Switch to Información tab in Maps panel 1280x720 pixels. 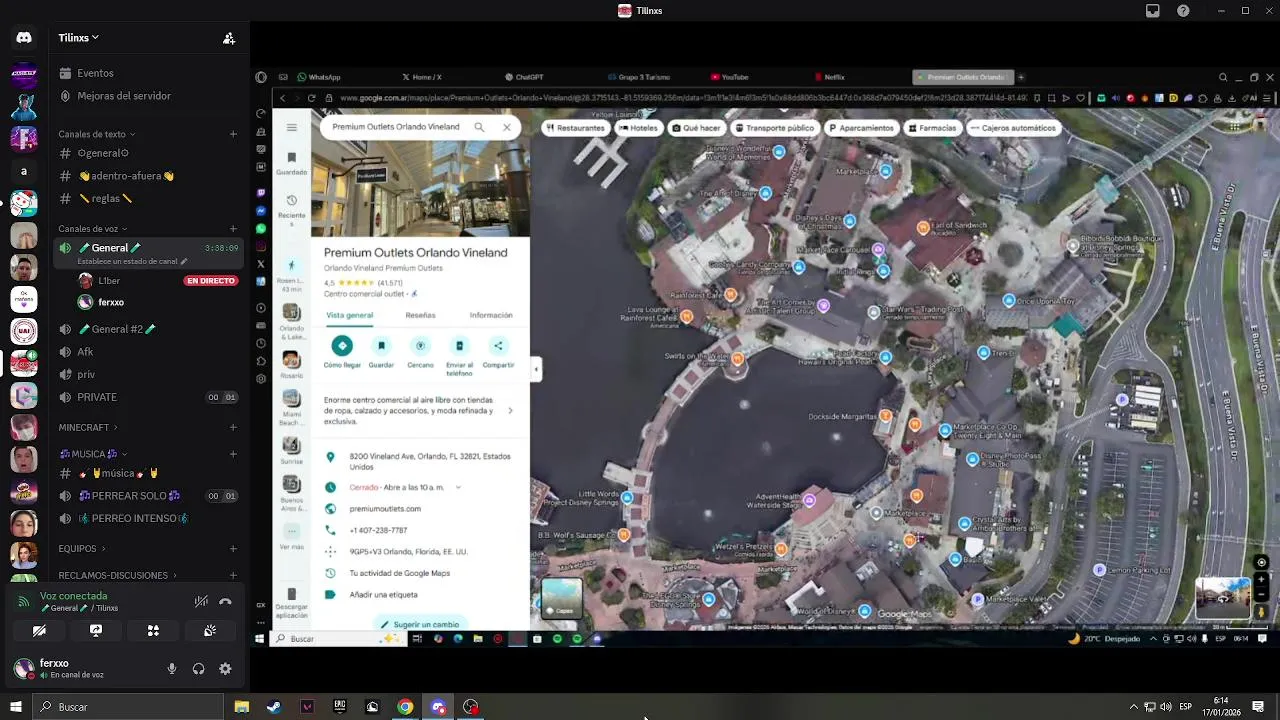pyautogui.click(x=491, y=315)
